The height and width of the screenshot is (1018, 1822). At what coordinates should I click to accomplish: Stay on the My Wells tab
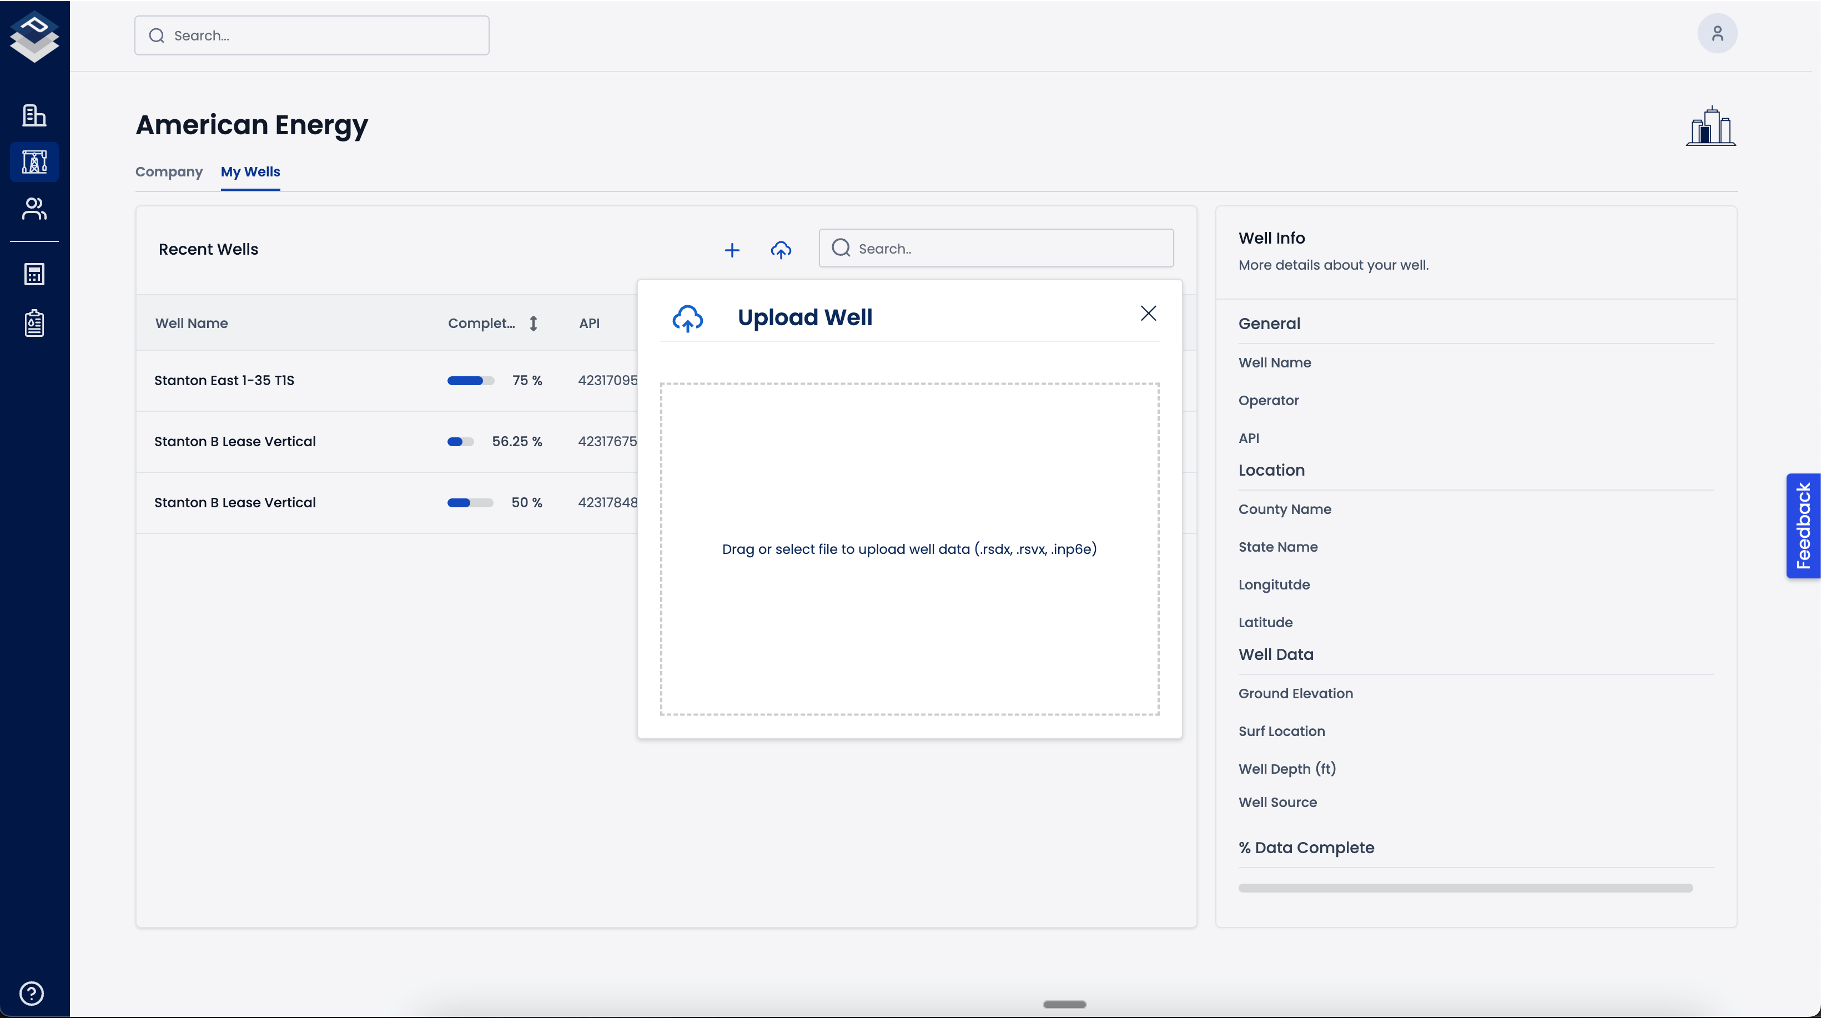point(250,172)
